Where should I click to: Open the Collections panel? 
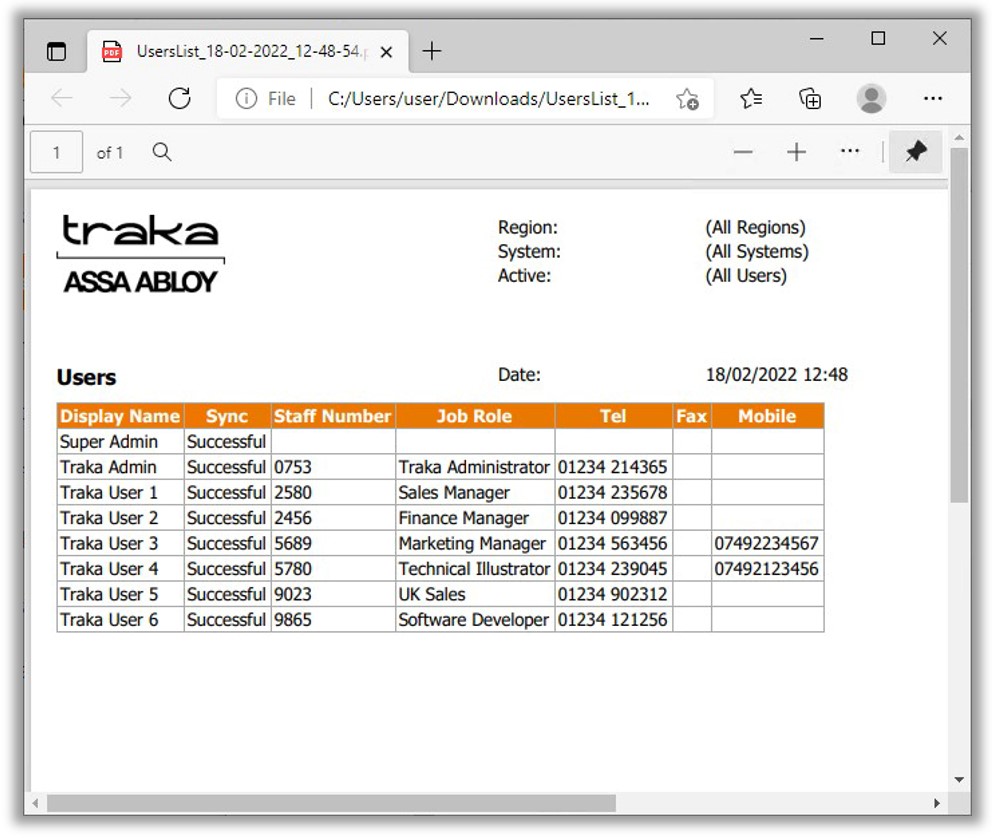point(810,99)
